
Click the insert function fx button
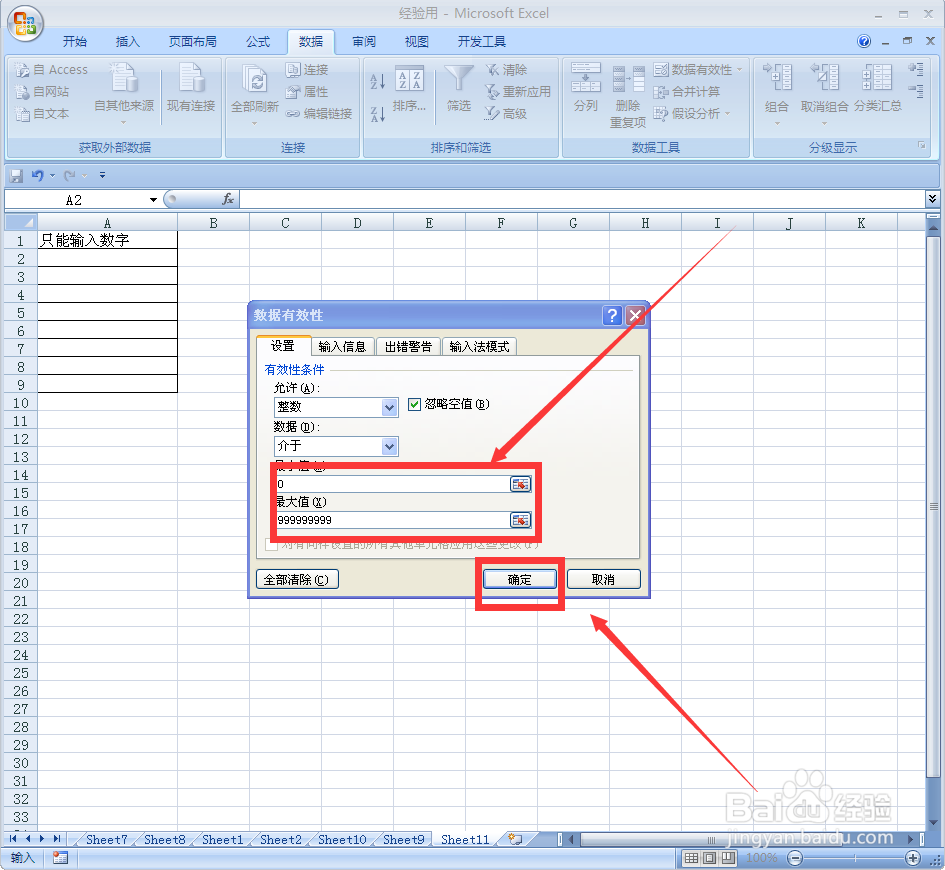coord(228,199)
